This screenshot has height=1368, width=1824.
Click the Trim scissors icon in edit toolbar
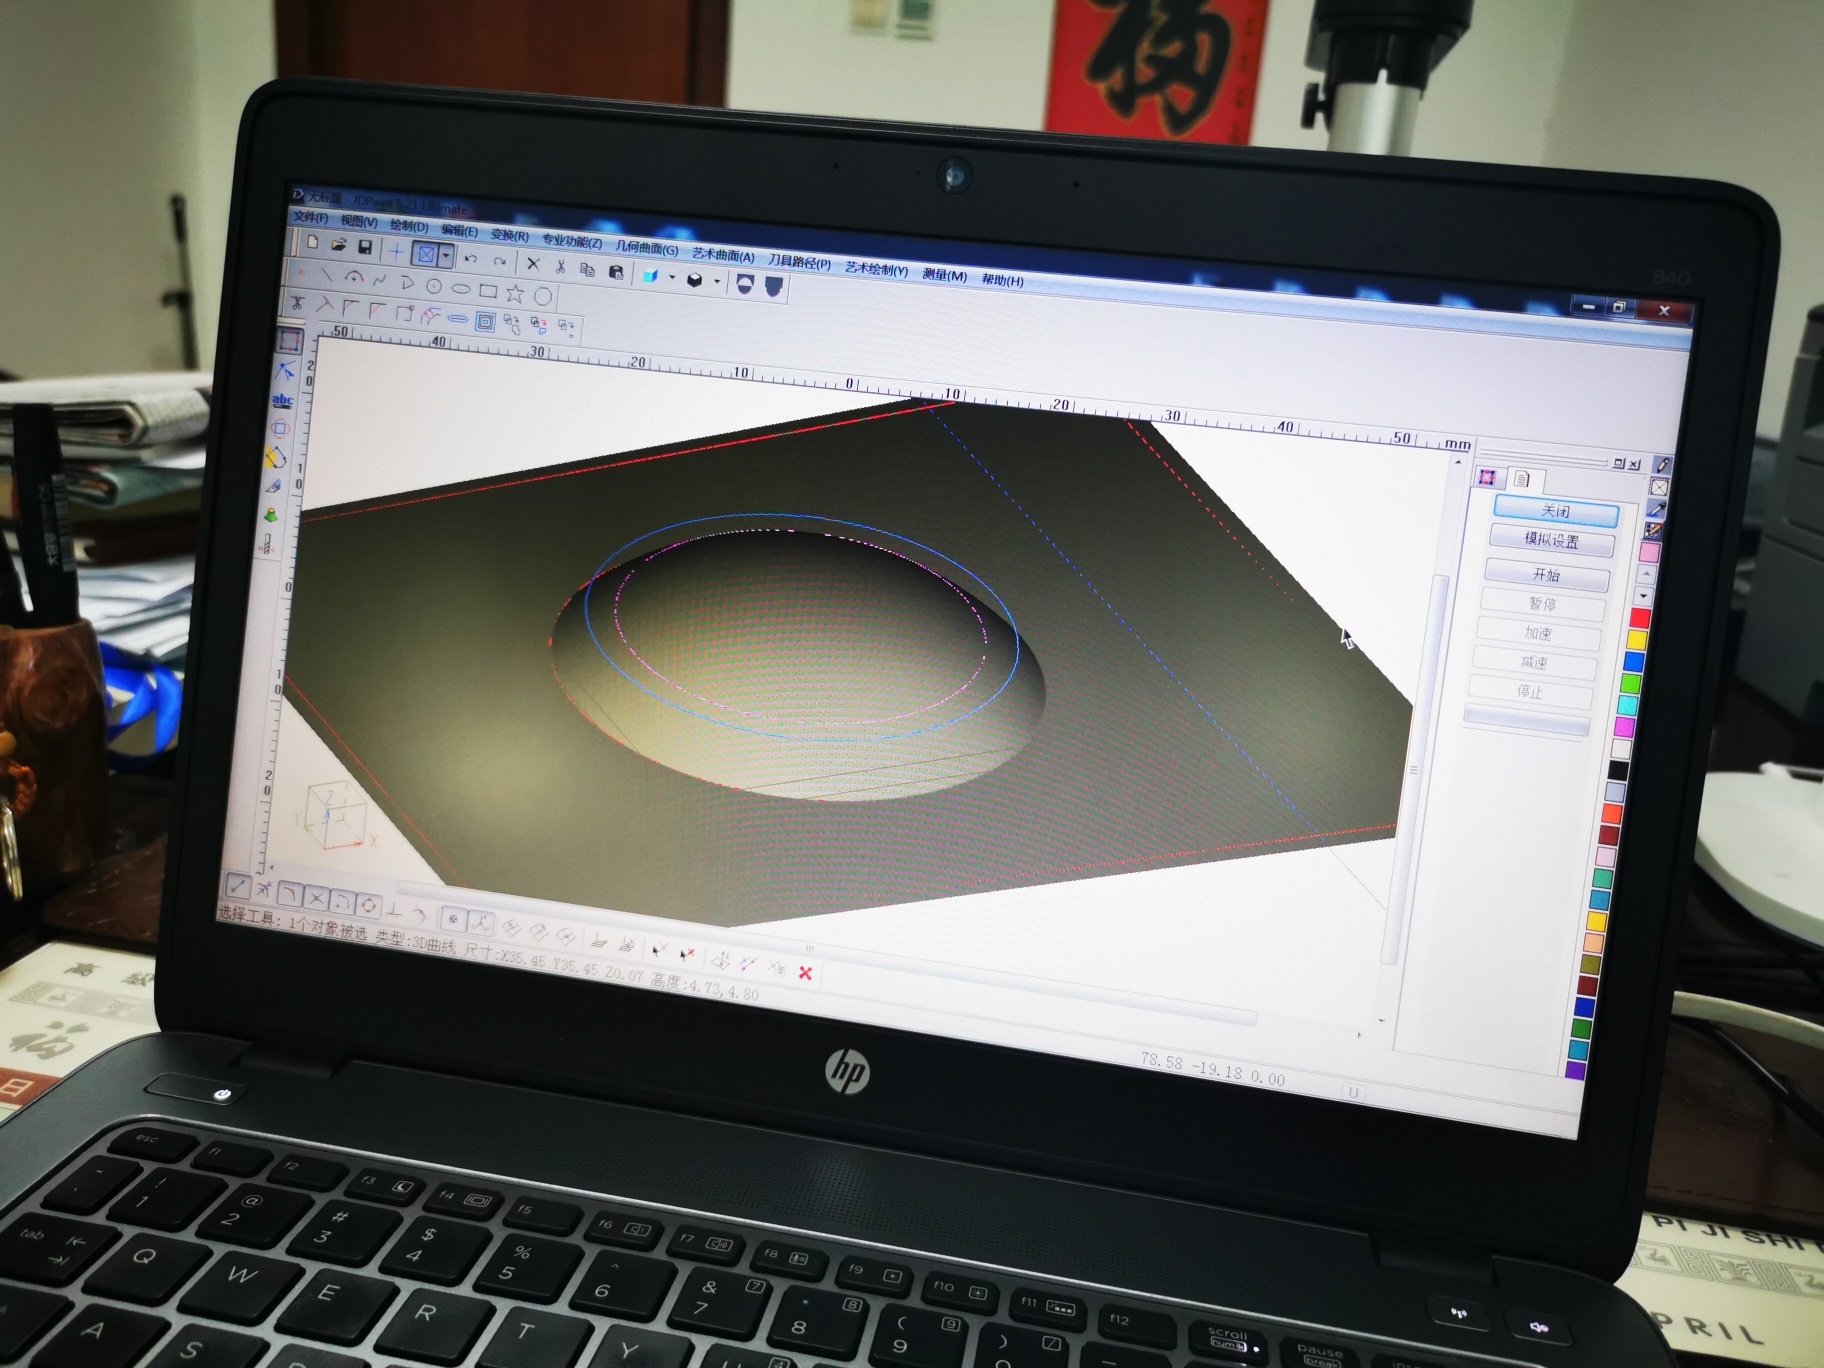(x=297, y=303)
